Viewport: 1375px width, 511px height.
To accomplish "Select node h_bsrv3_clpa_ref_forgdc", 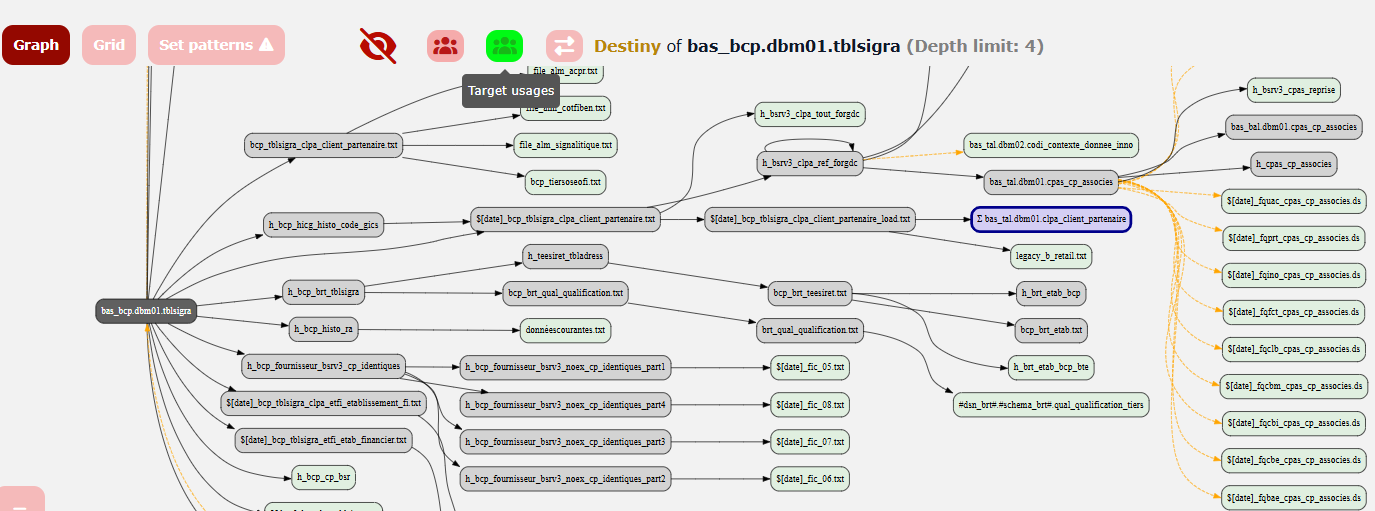I will [810, 162].
